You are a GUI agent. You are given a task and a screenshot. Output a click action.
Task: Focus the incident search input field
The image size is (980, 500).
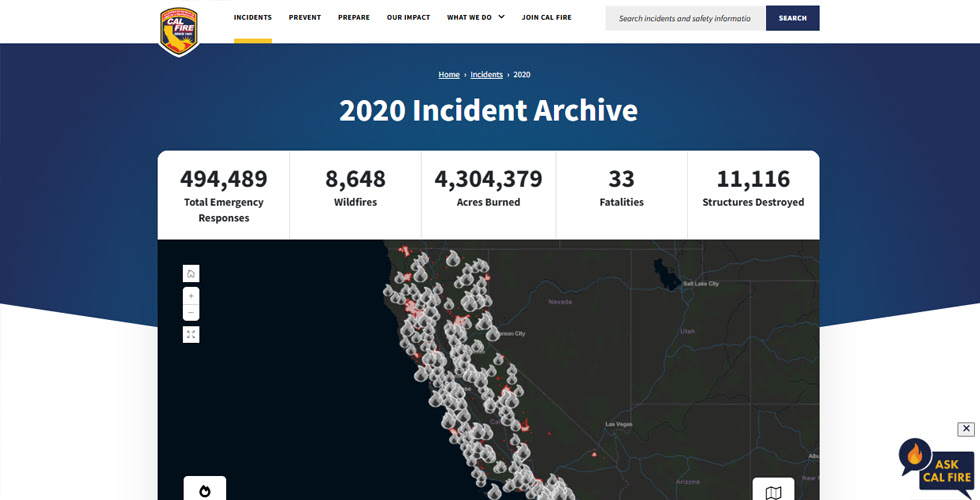coord(684,18)
